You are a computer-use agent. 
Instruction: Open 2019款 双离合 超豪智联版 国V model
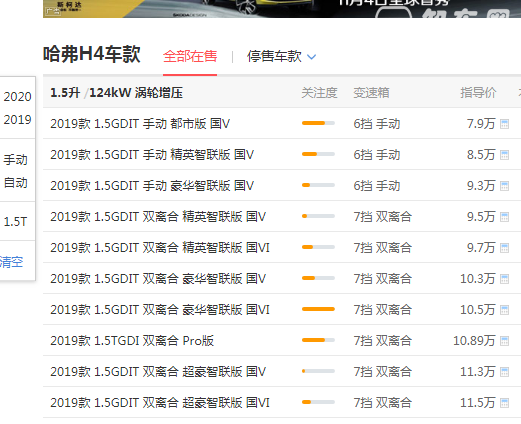158,372
